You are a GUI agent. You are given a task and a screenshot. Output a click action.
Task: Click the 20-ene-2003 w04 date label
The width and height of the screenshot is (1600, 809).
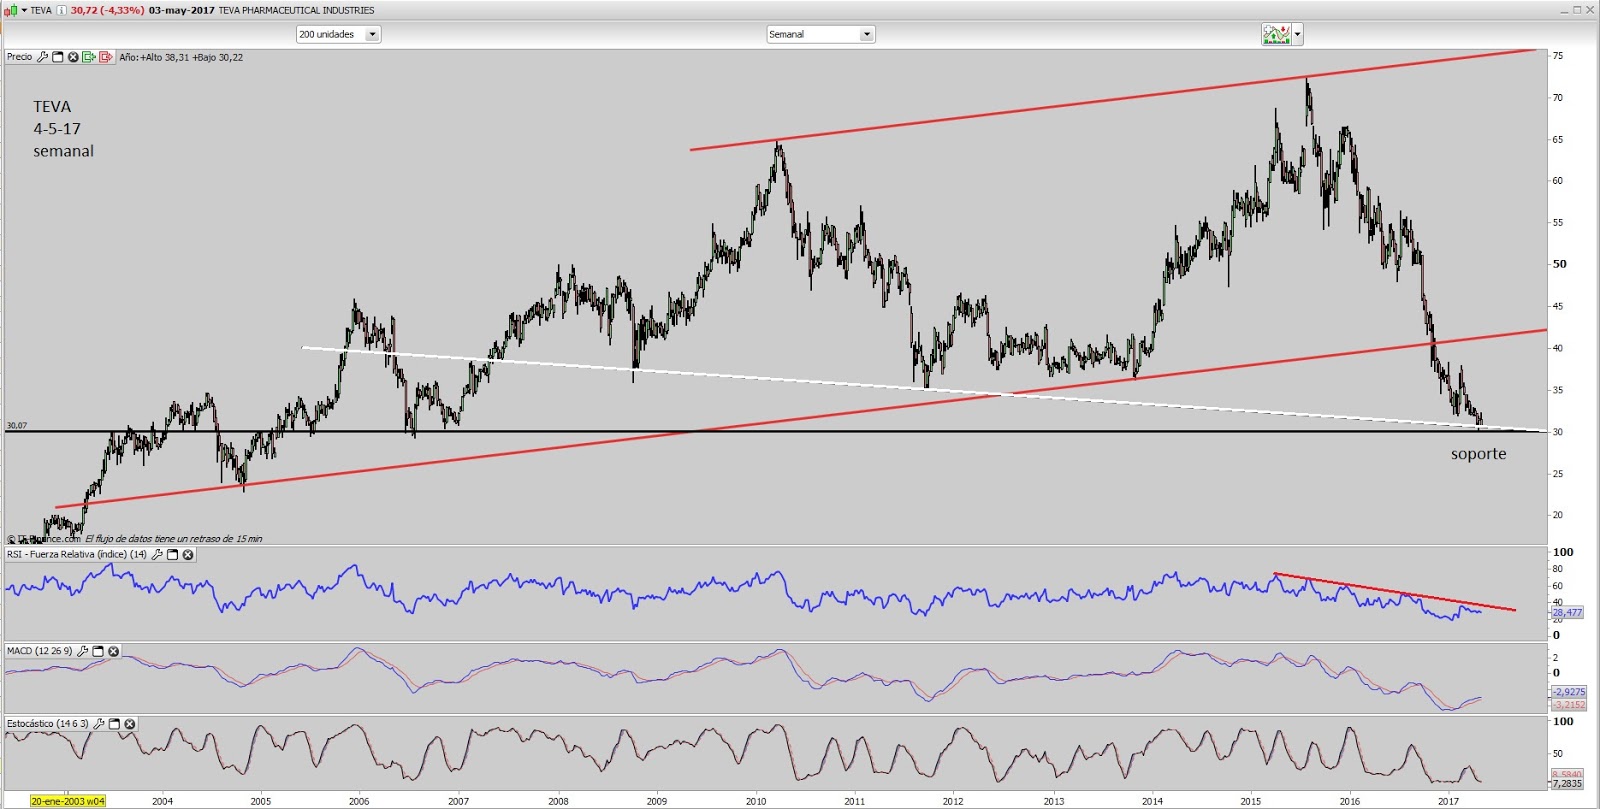pos(67,801)
